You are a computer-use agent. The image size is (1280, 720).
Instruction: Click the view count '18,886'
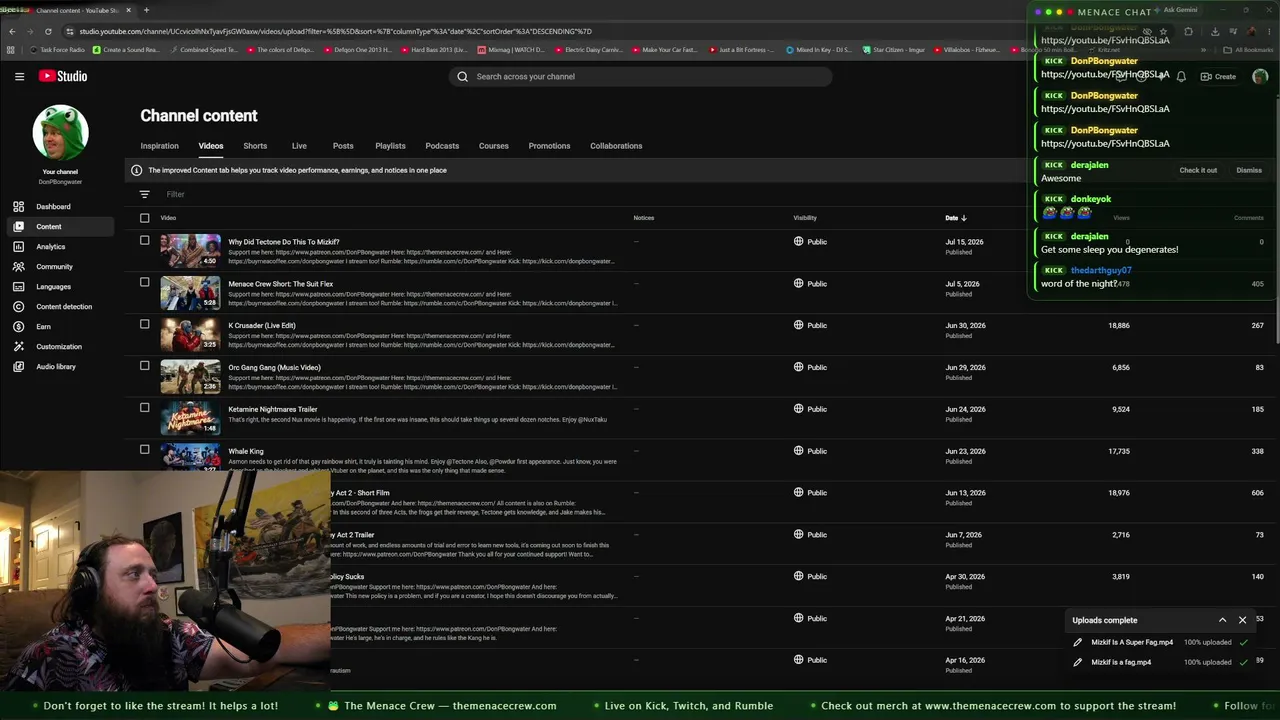[x=1119, y=325]
